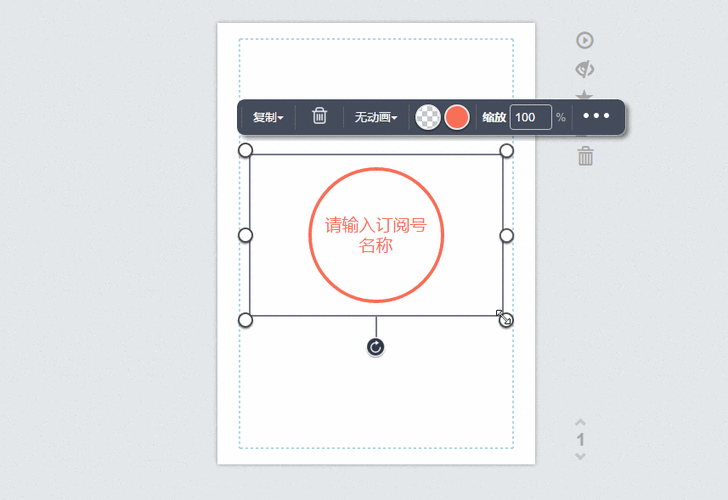Click the page preview play icon
Viewport: 728px width, 500px height.
pyautogui.click(x=585, y=40)
